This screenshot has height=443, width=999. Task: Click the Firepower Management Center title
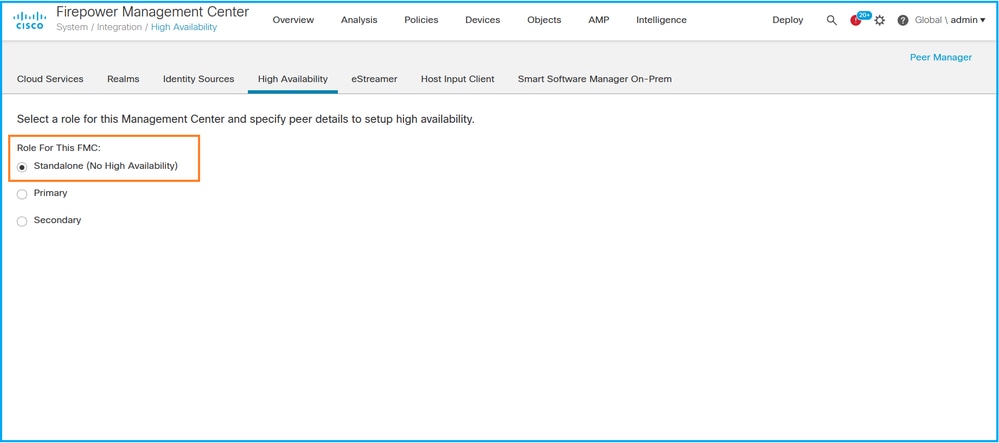click(x=152, y=12)
